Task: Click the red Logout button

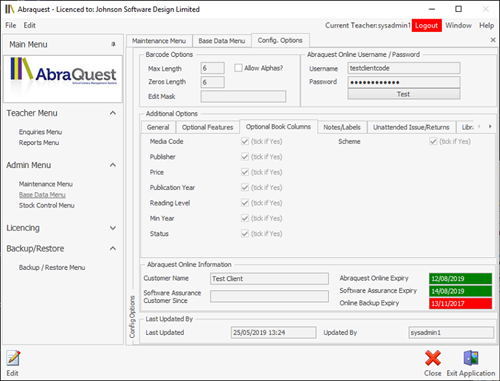Action: [x=426, y=25]
